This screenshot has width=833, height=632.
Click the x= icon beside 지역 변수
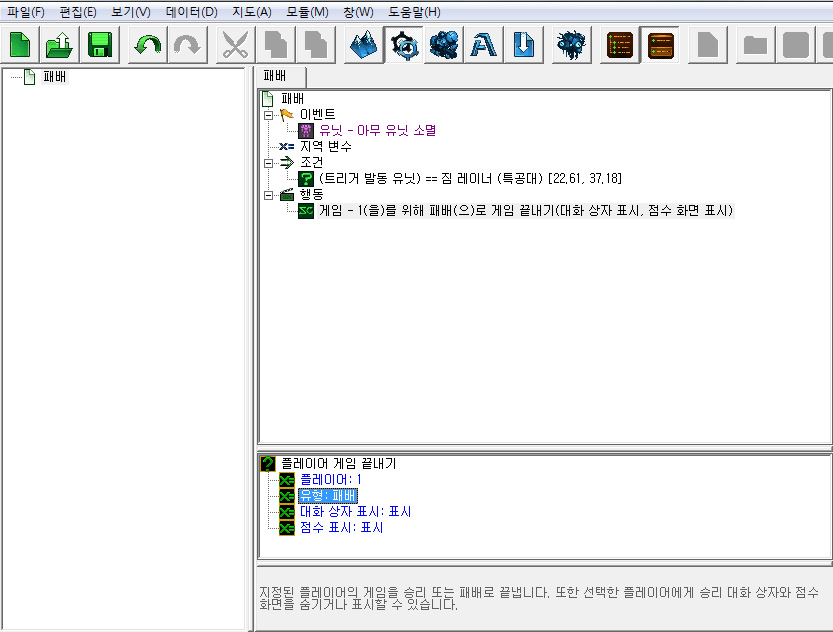click(x=287, y=146)
